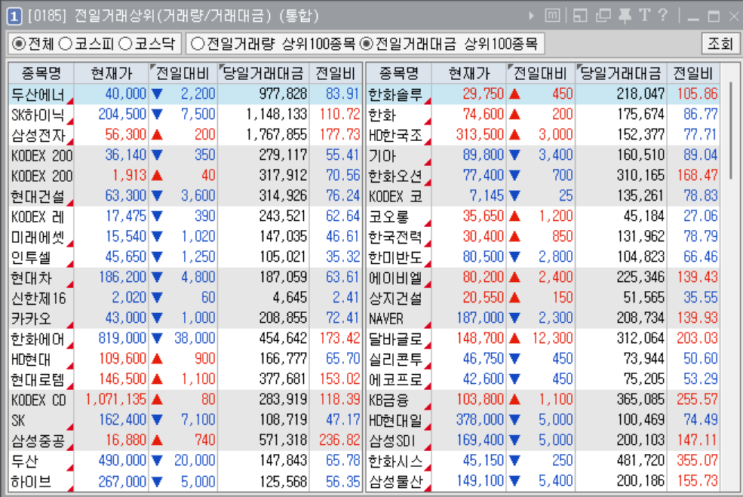Image resolution: width=743 pixels, height=497 pixels.
Task: Click the 'm' memo icon in title bar
Action: click(552, 16)
